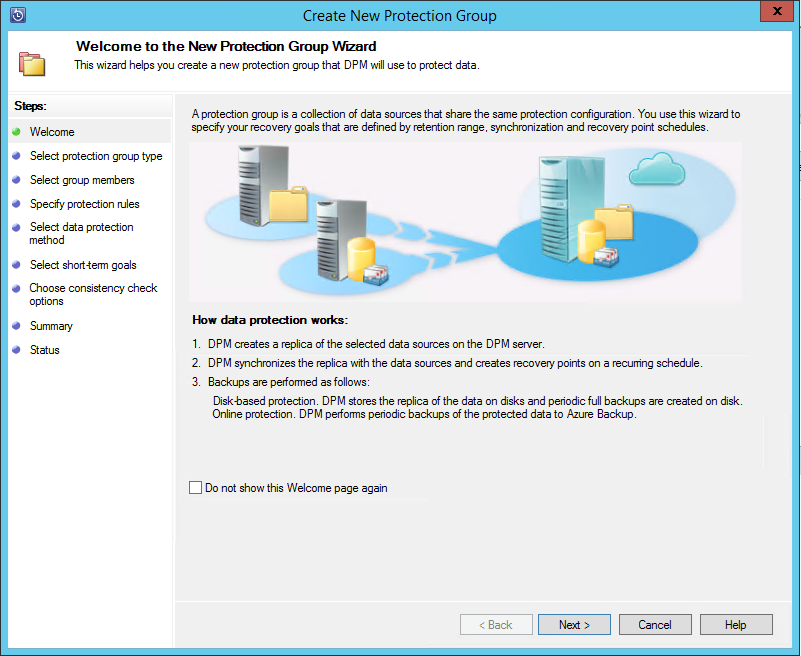Screen dimensions: 801x656
Task: Cancel the protection group wizard
Action: tap(655, 625)
